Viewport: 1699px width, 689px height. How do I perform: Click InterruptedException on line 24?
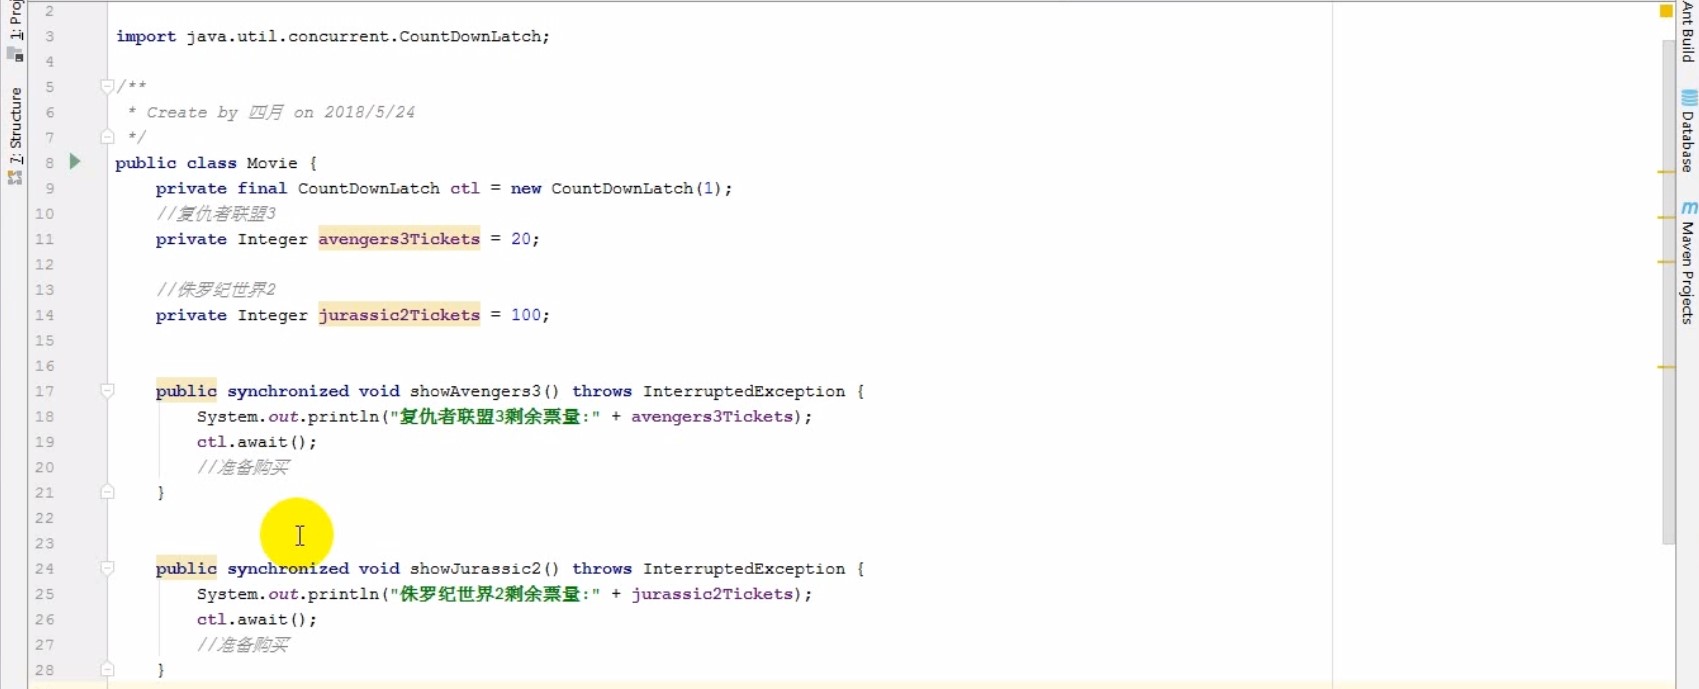pyautogui.click(x=744, y=568)
